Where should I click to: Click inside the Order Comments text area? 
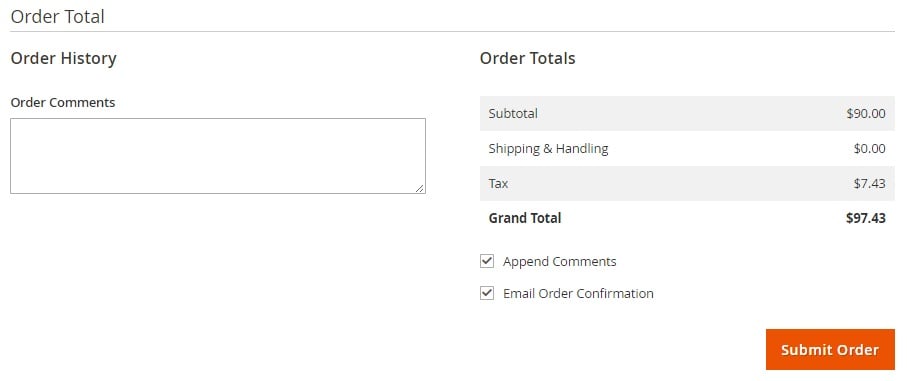pos(218,156)
